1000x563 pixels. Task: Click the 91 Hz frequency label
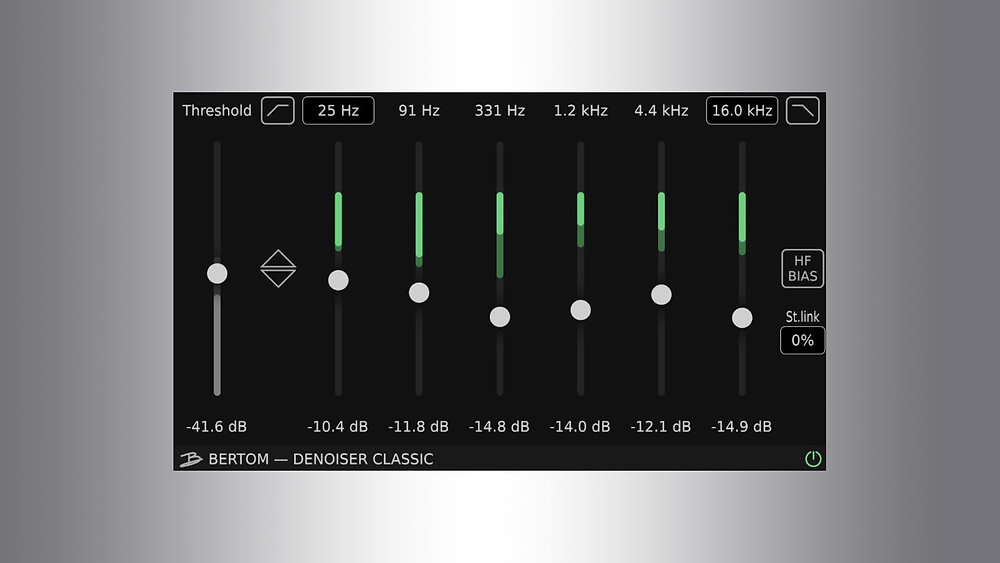419,110
